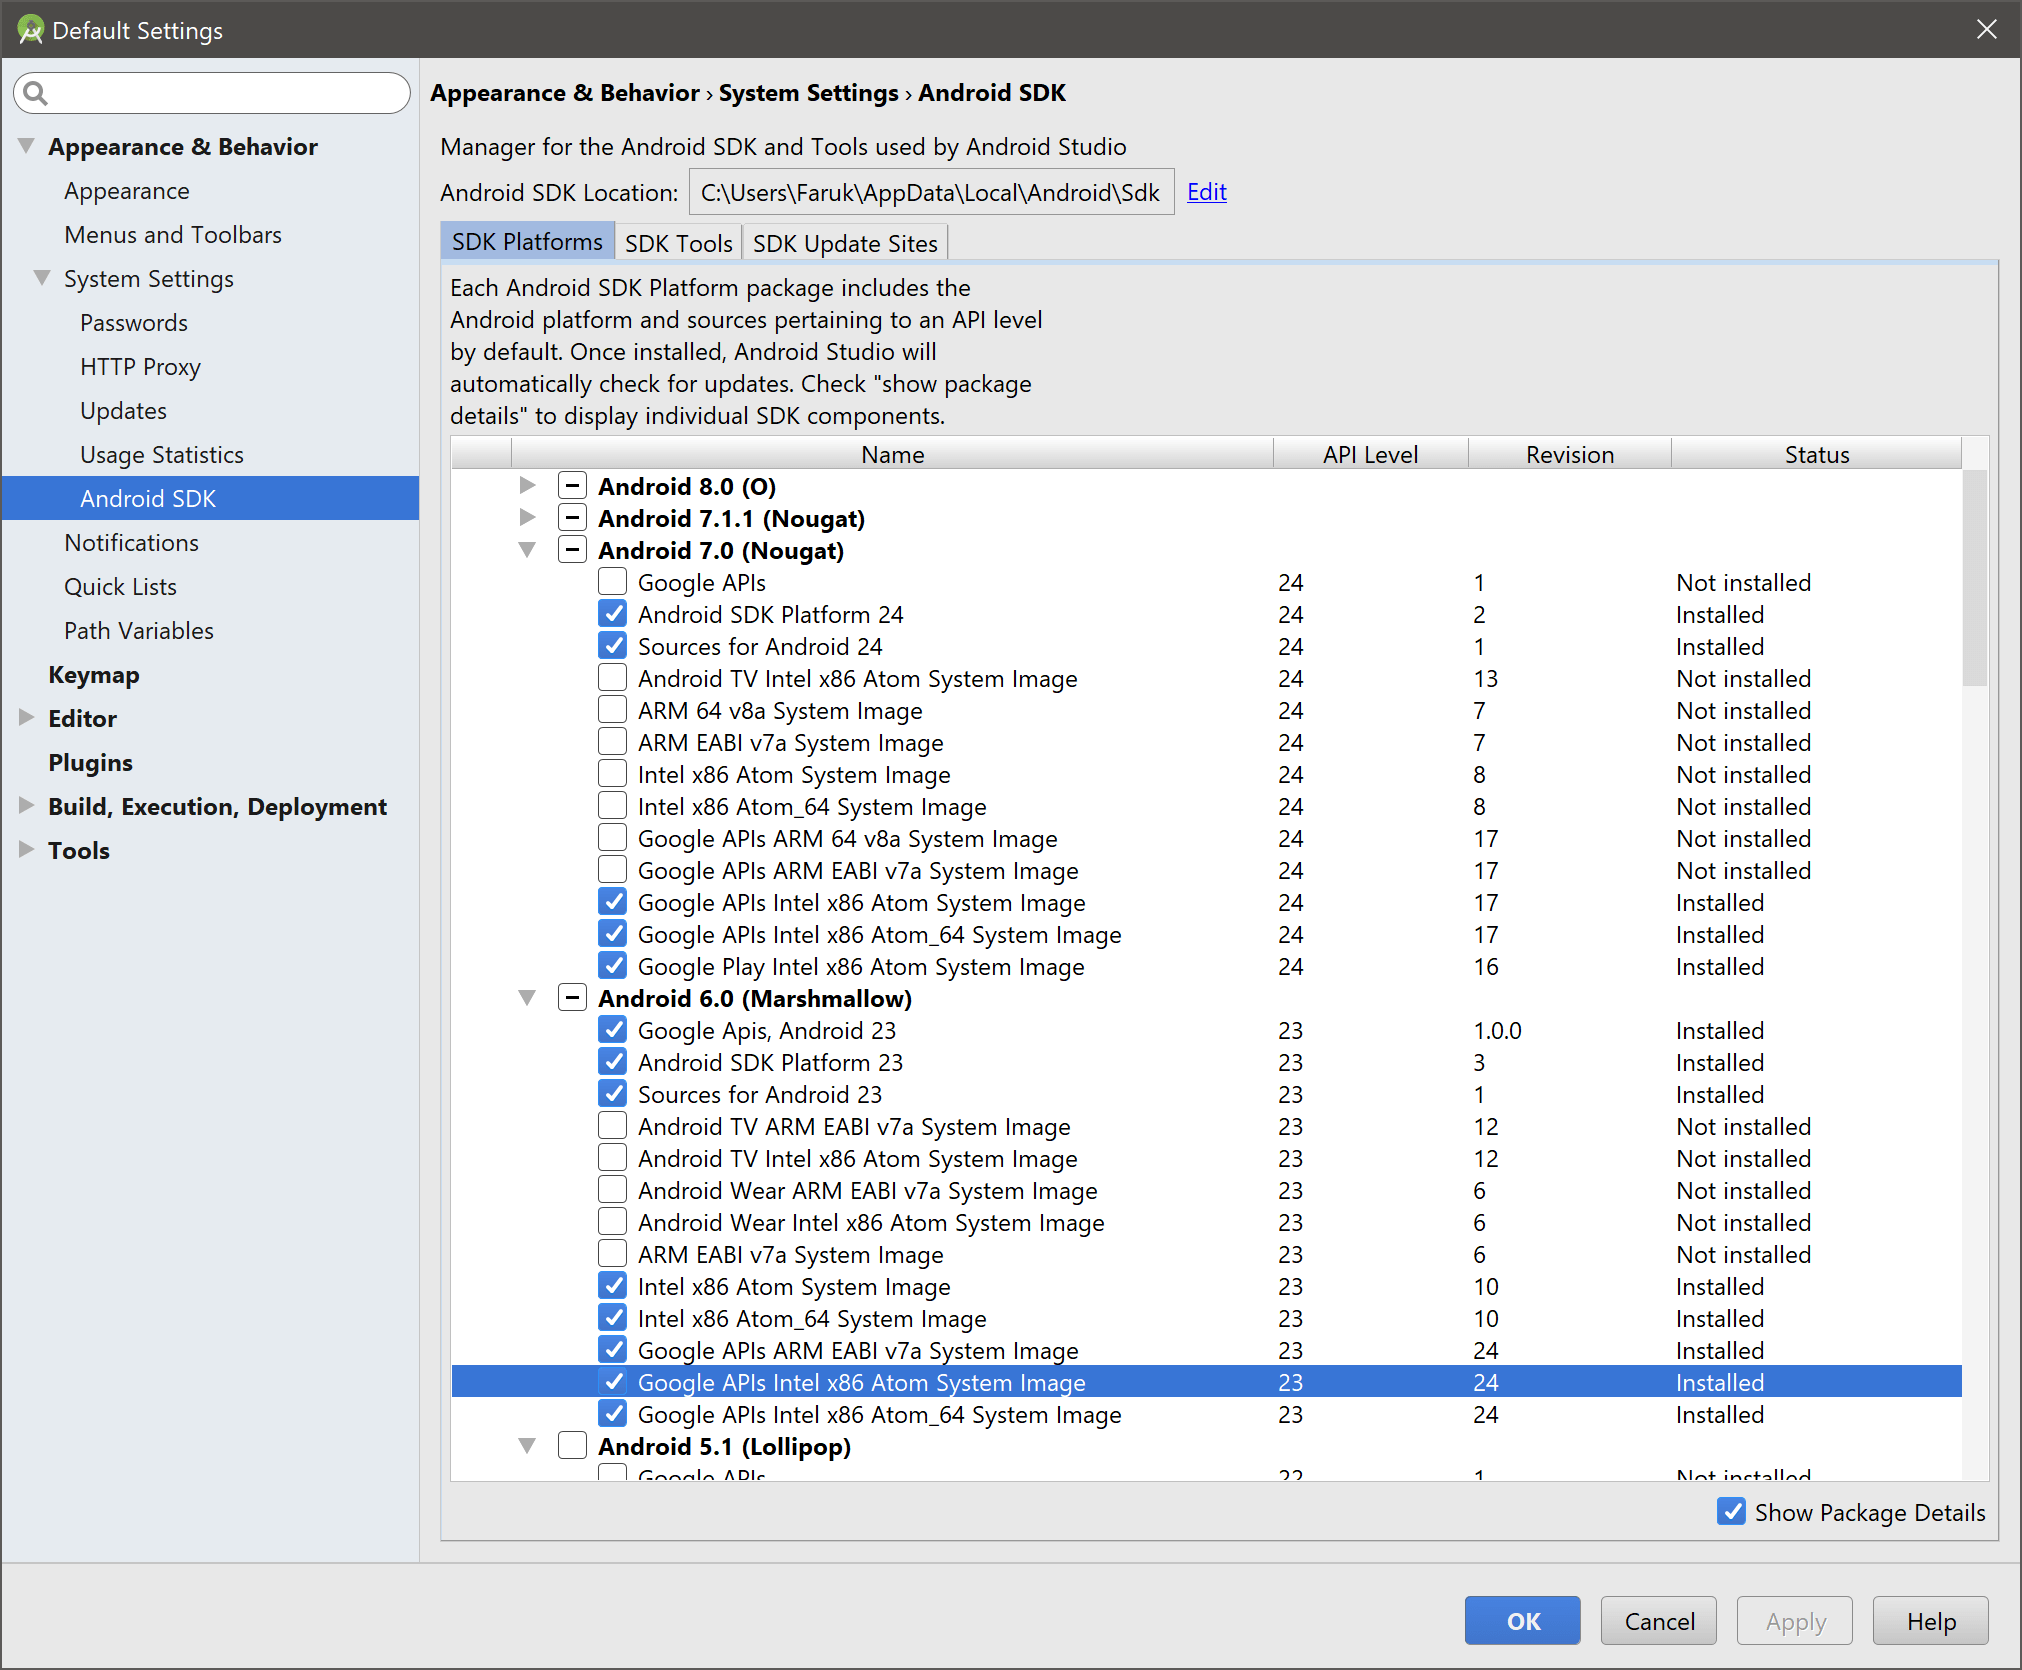
Task: Expand Android 7.1.1 (Nougat) group
Action: [527, 517]
